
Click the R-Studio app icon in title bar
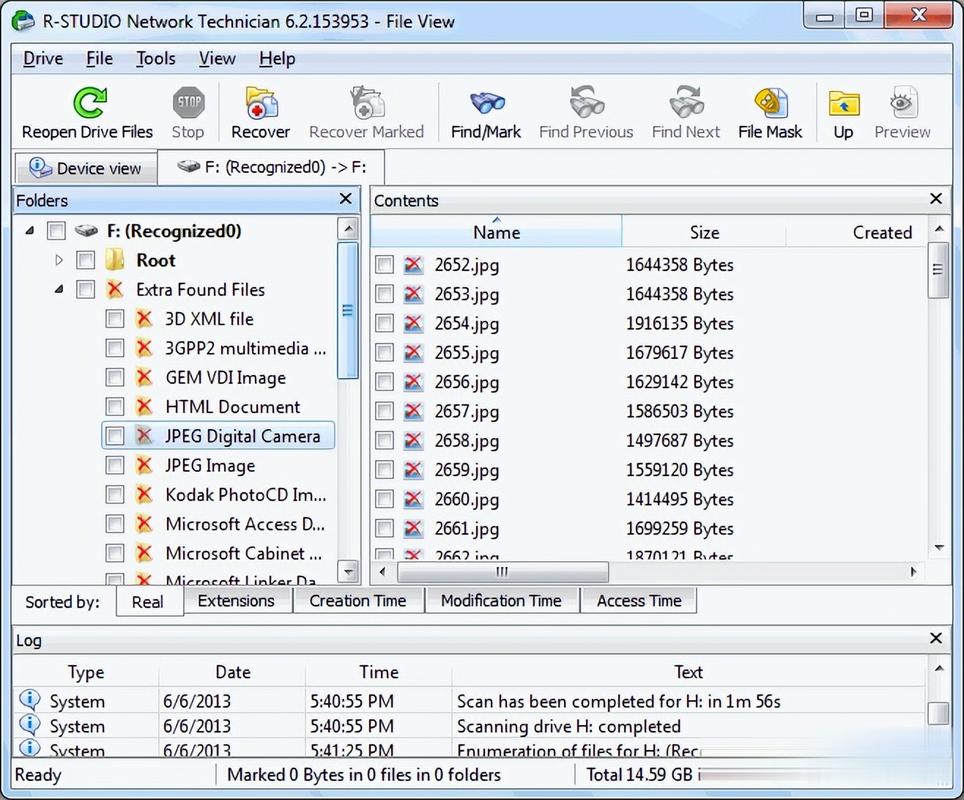tap(23, 21)
